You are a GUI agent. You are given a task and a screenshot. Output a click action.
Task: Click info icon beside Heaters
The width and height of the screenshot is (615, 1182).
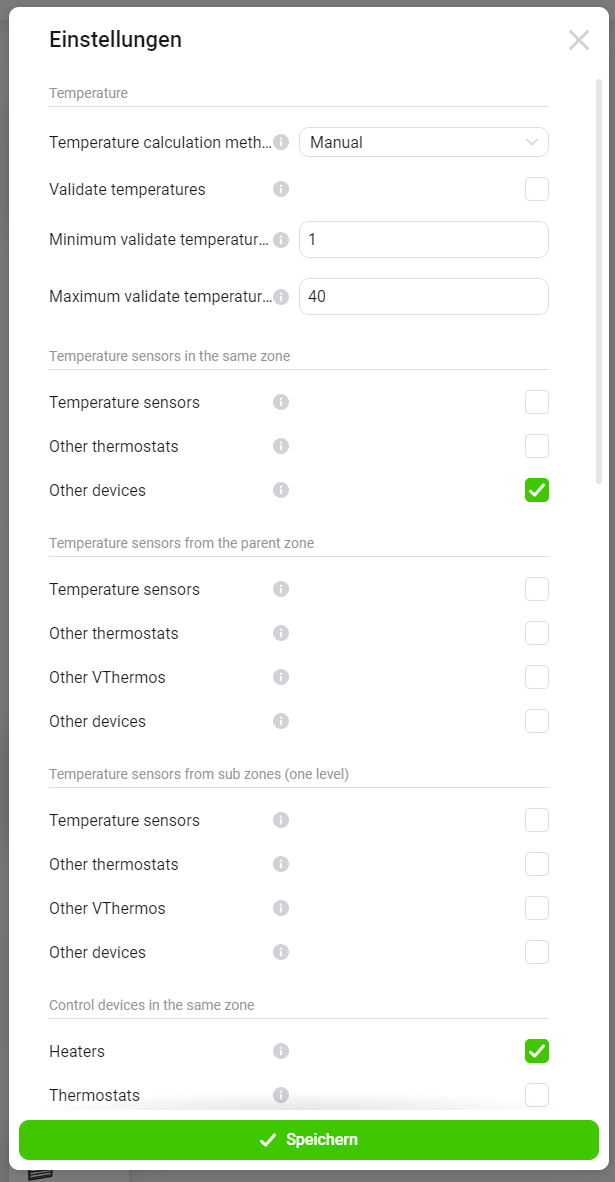[x=281, y=1051]
